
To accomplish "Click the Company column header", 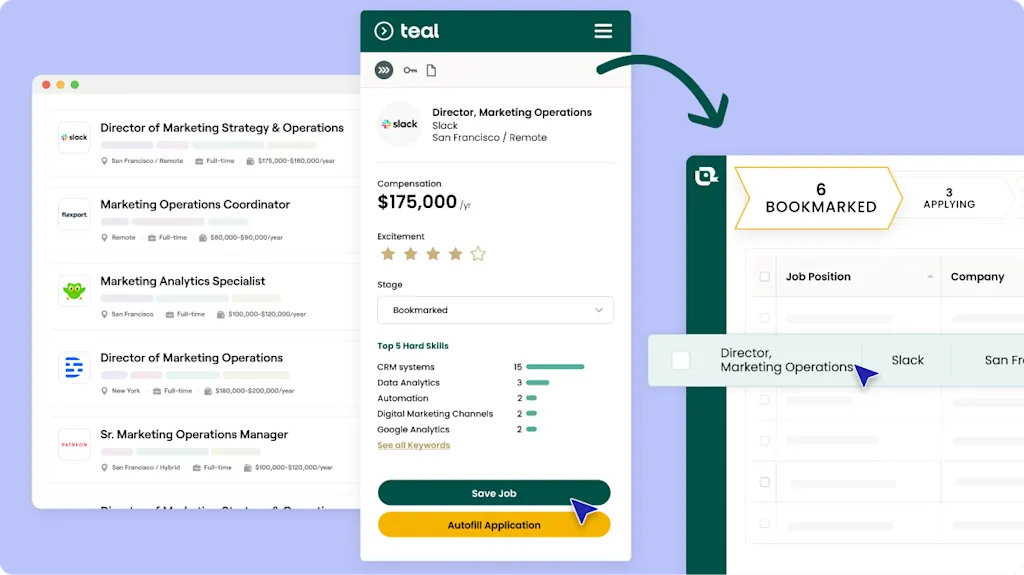I will (x=977, y=277).
